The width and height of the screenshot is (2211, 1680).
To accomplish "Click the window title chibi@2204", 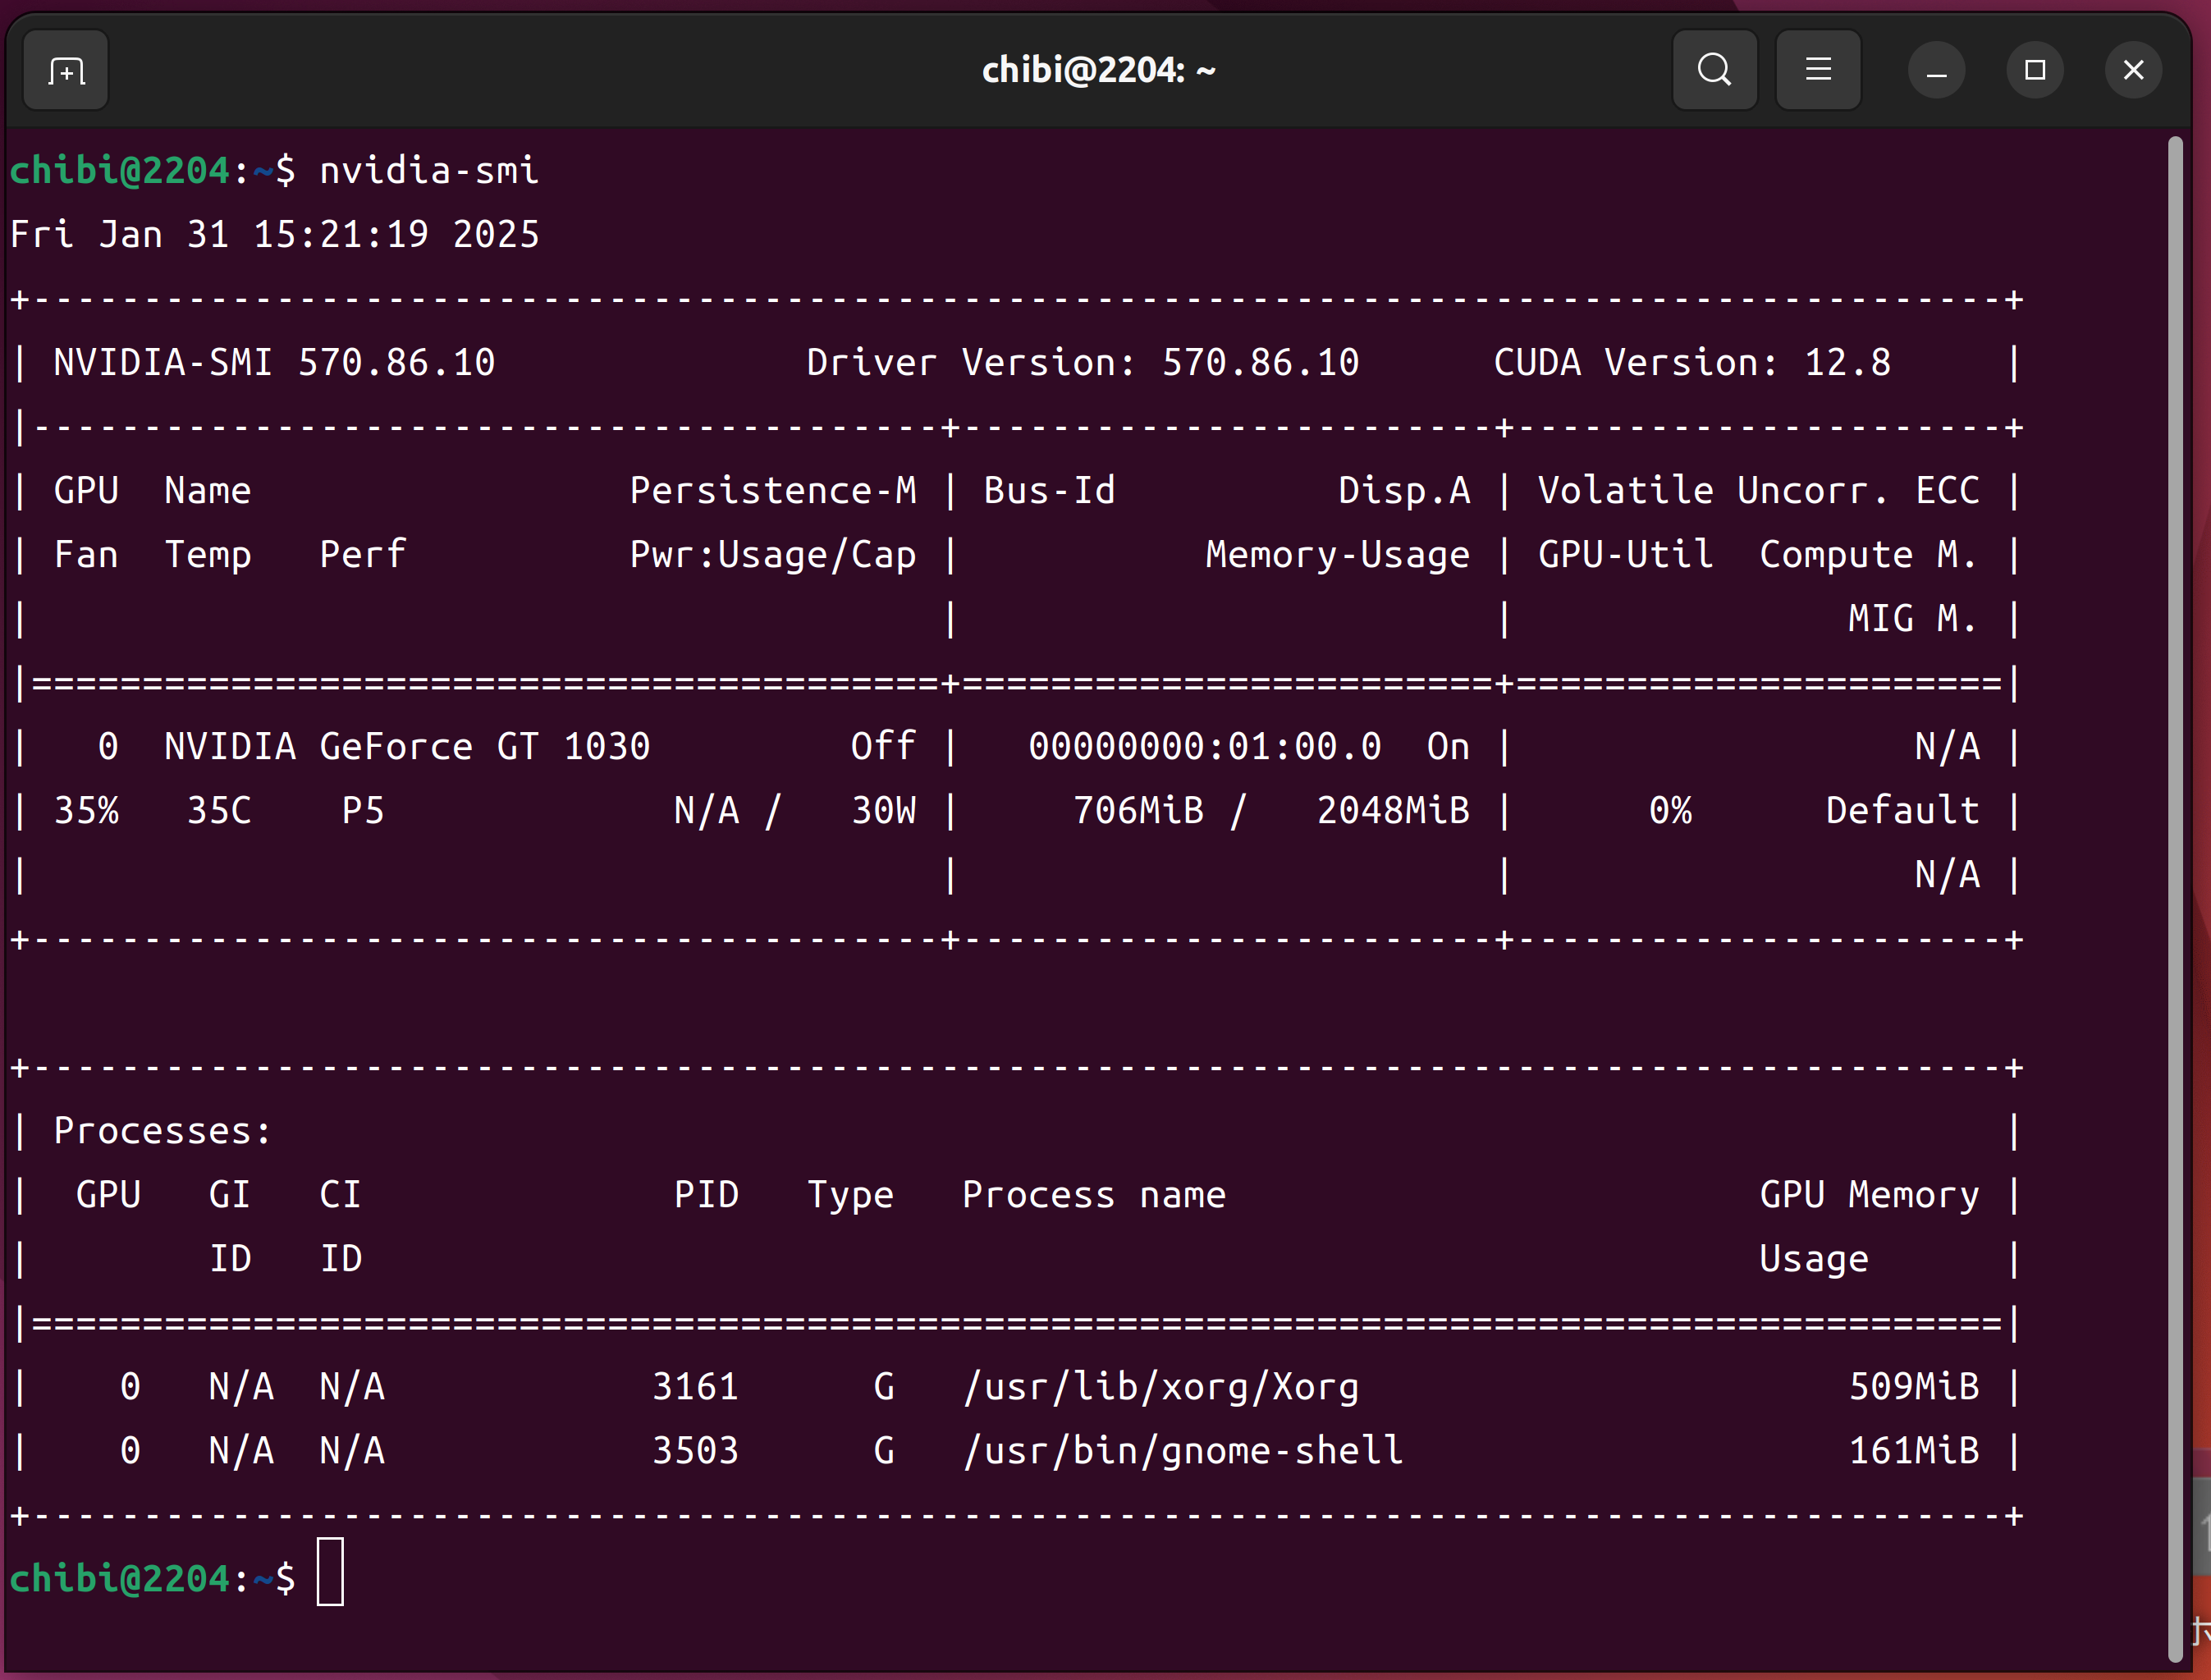I will point(1098,70).
